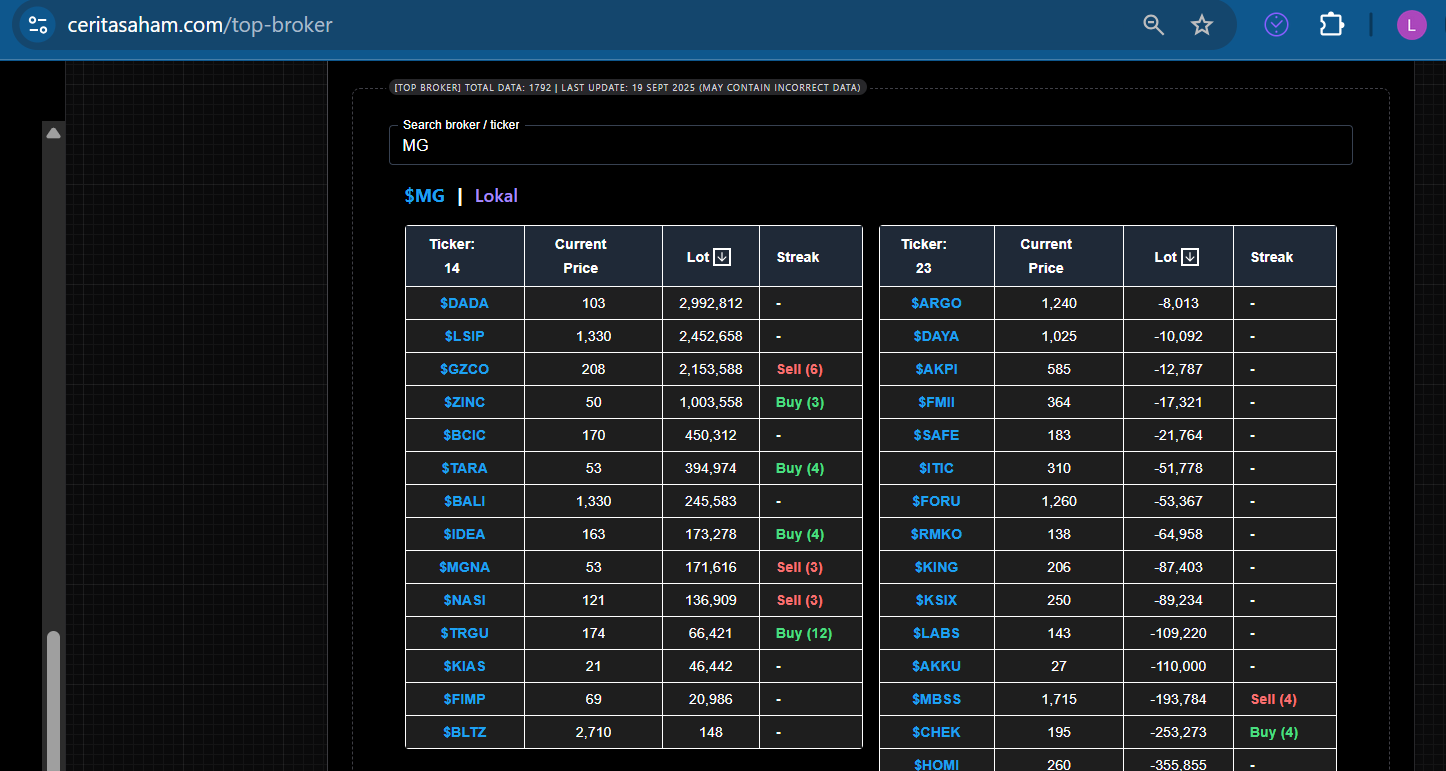Open the purple clock extension icon

coord(1276,25)
